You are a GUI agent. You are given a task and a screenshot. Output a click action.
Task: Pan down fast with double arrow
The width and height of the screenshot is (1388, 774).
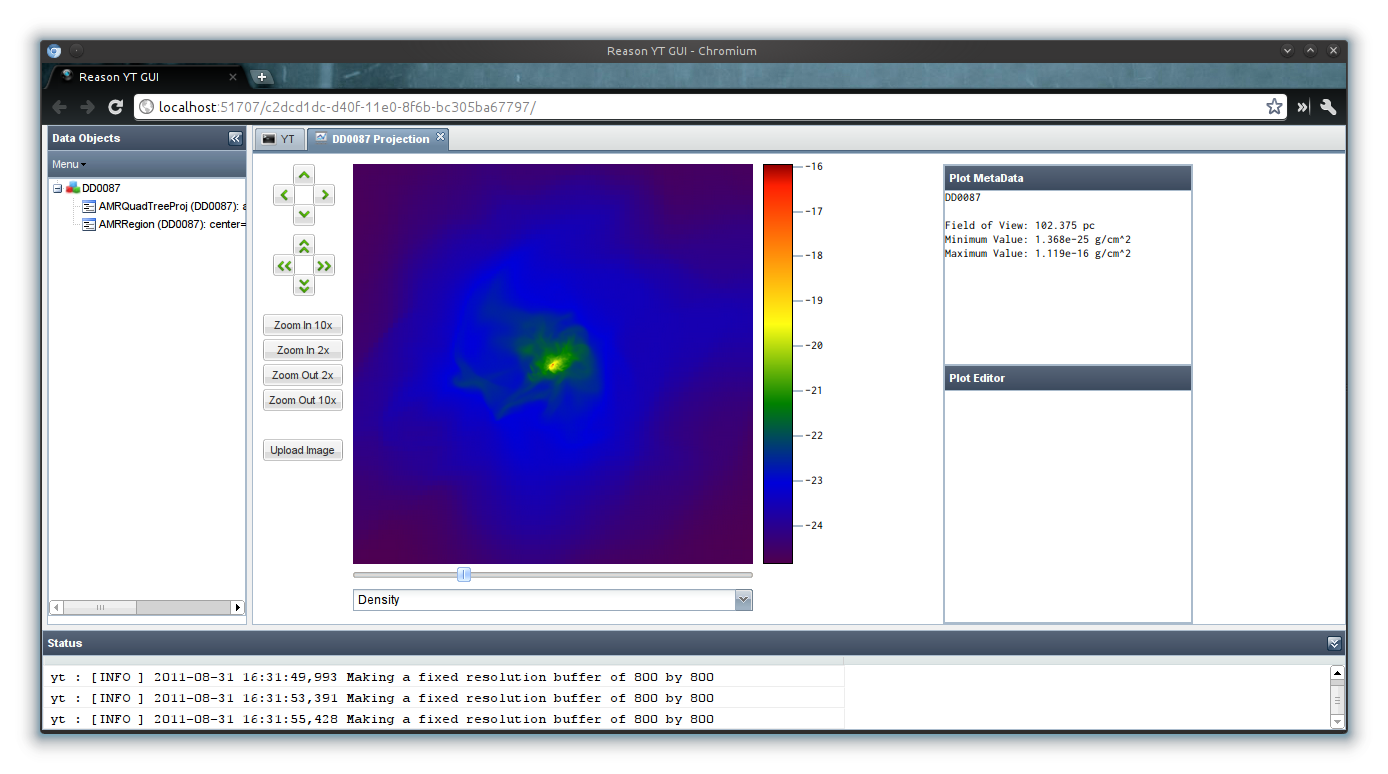(304, 285)
